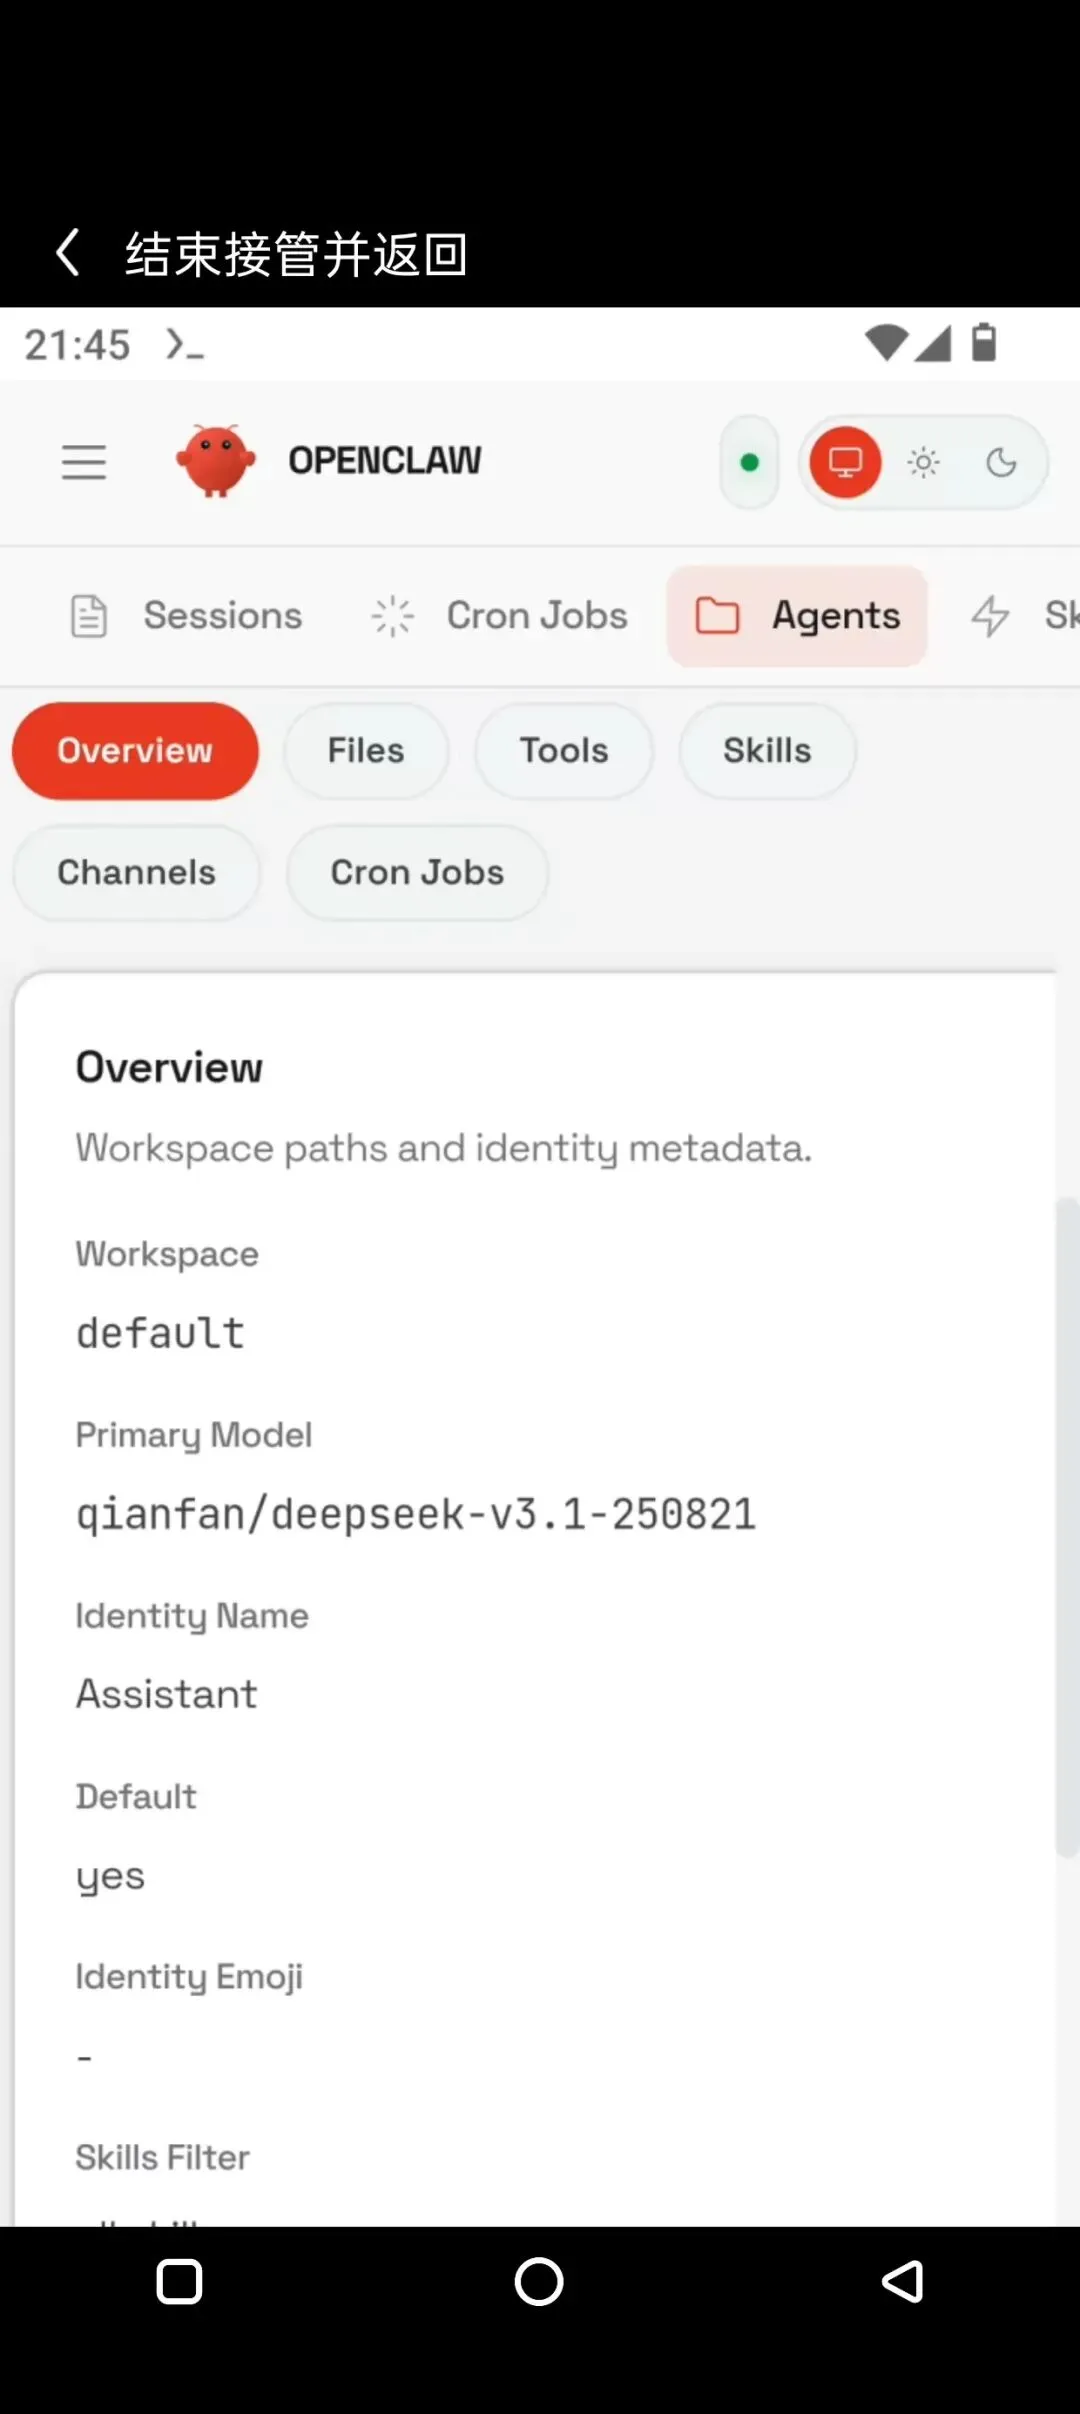Tap the Android home circle button
This screenshot has width=1080, height=2414.
539,2282
